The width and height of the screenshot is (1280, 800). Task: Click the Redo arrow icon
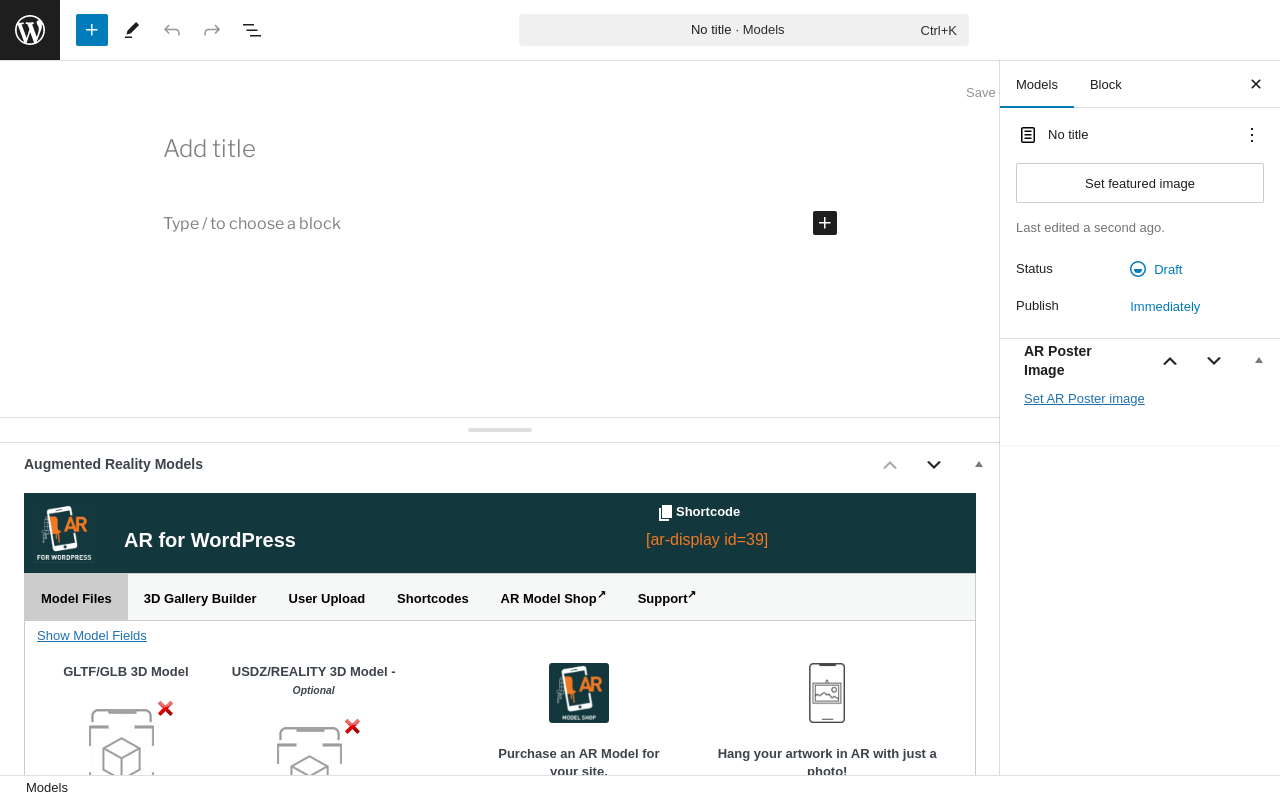[x=212, y=30]
